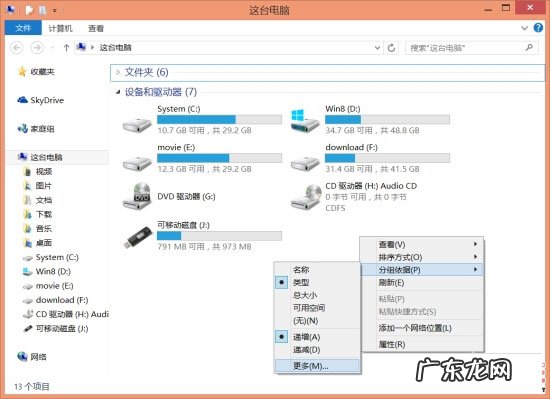This screenshot has height=399, width=550.
Task: Click the 分组依据(P) menu entry
Action: [x=422, y=270]
